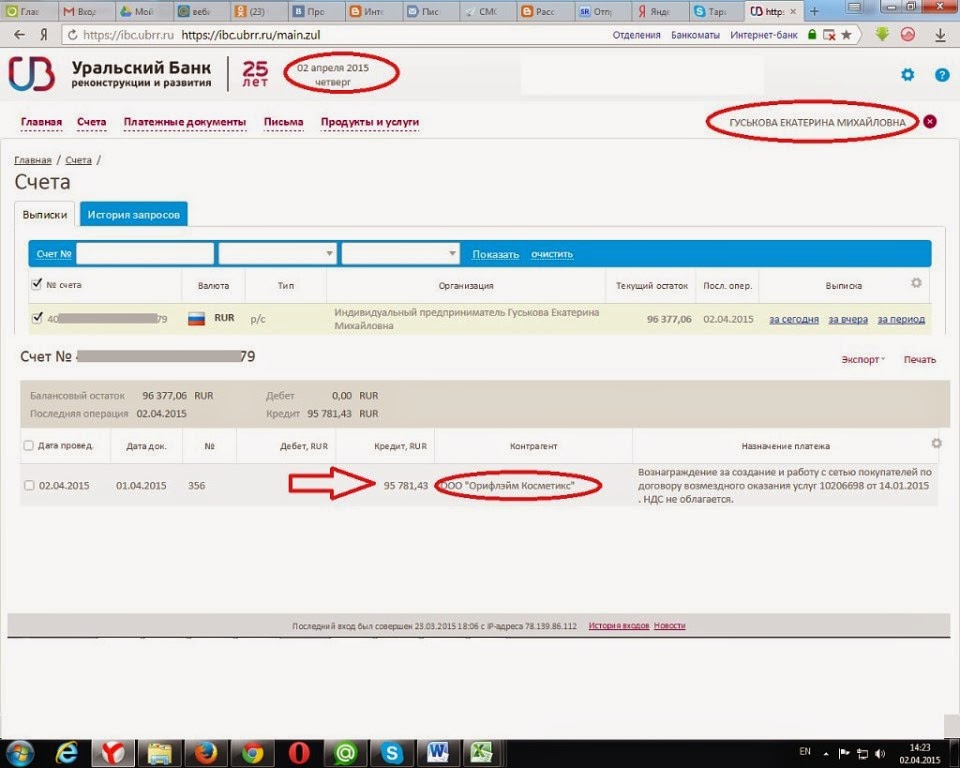Click the Печать button

point(920,360)
